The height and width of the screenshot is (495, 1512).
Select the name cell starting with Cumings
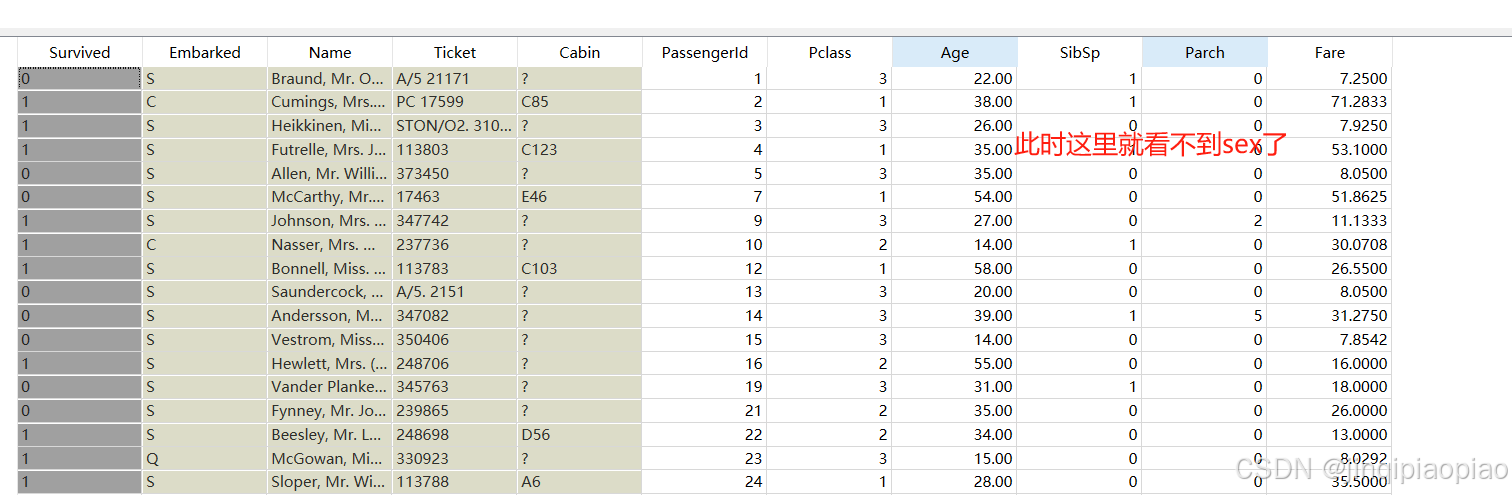coord(329,102)
